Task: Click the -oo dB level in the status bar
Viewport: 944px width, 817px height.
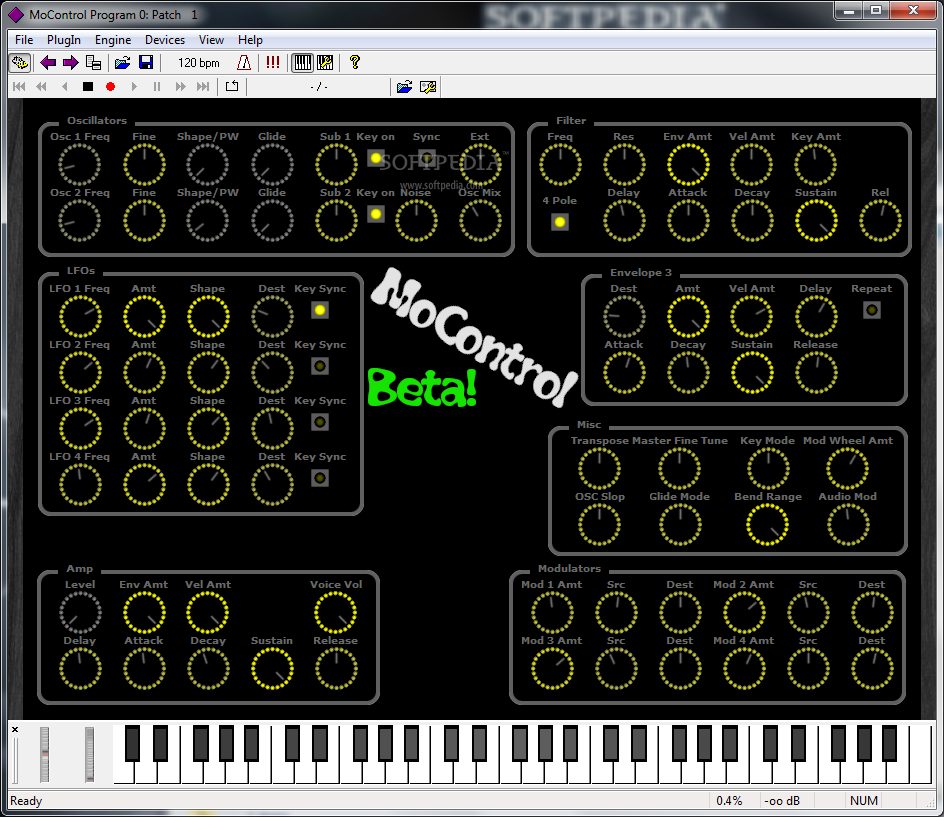Action: coord(782,801)
